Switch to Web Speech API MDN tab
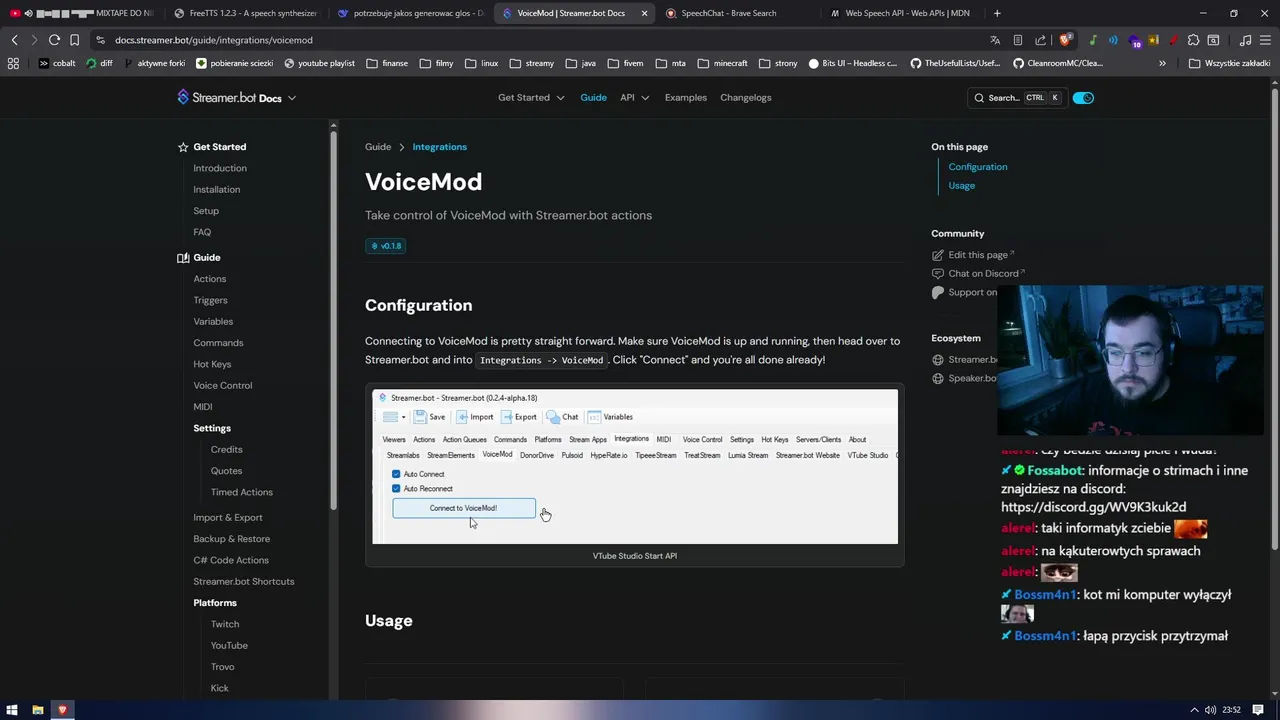 pyautogui.click(x=900, y=13)
